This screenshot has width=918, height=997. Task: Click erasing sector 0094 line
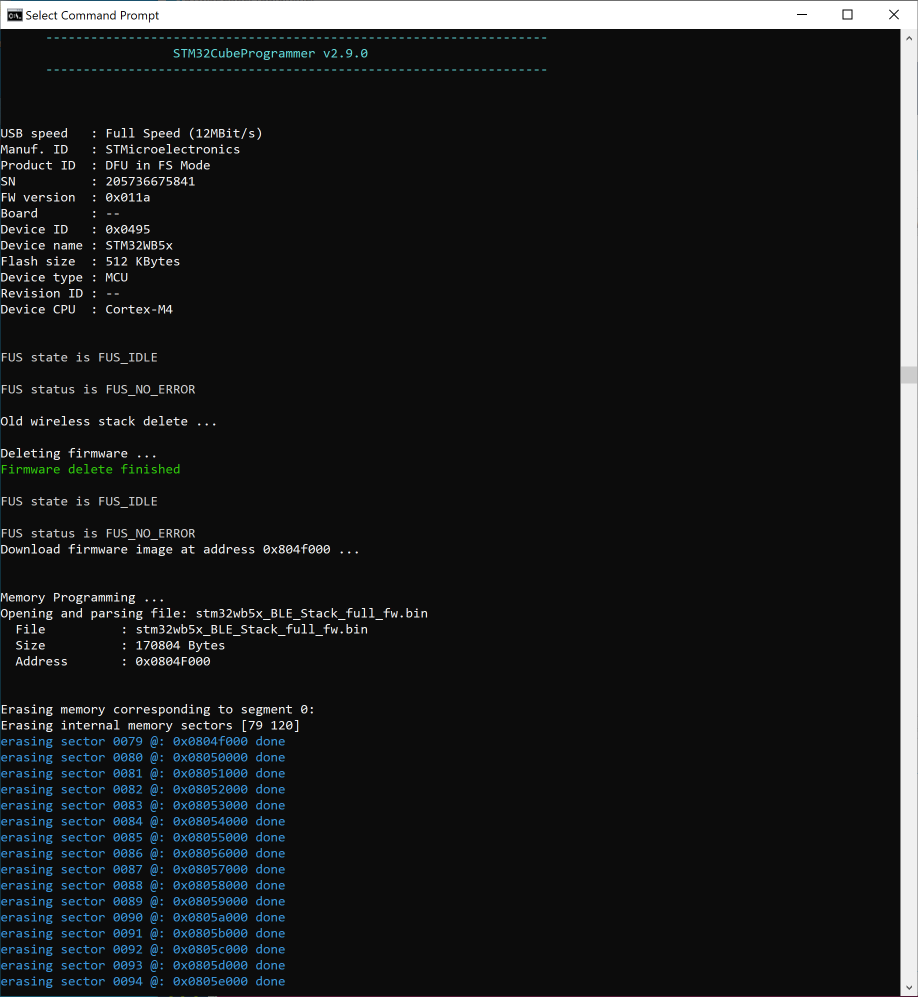pyautogui.click(x=143, y=981)
